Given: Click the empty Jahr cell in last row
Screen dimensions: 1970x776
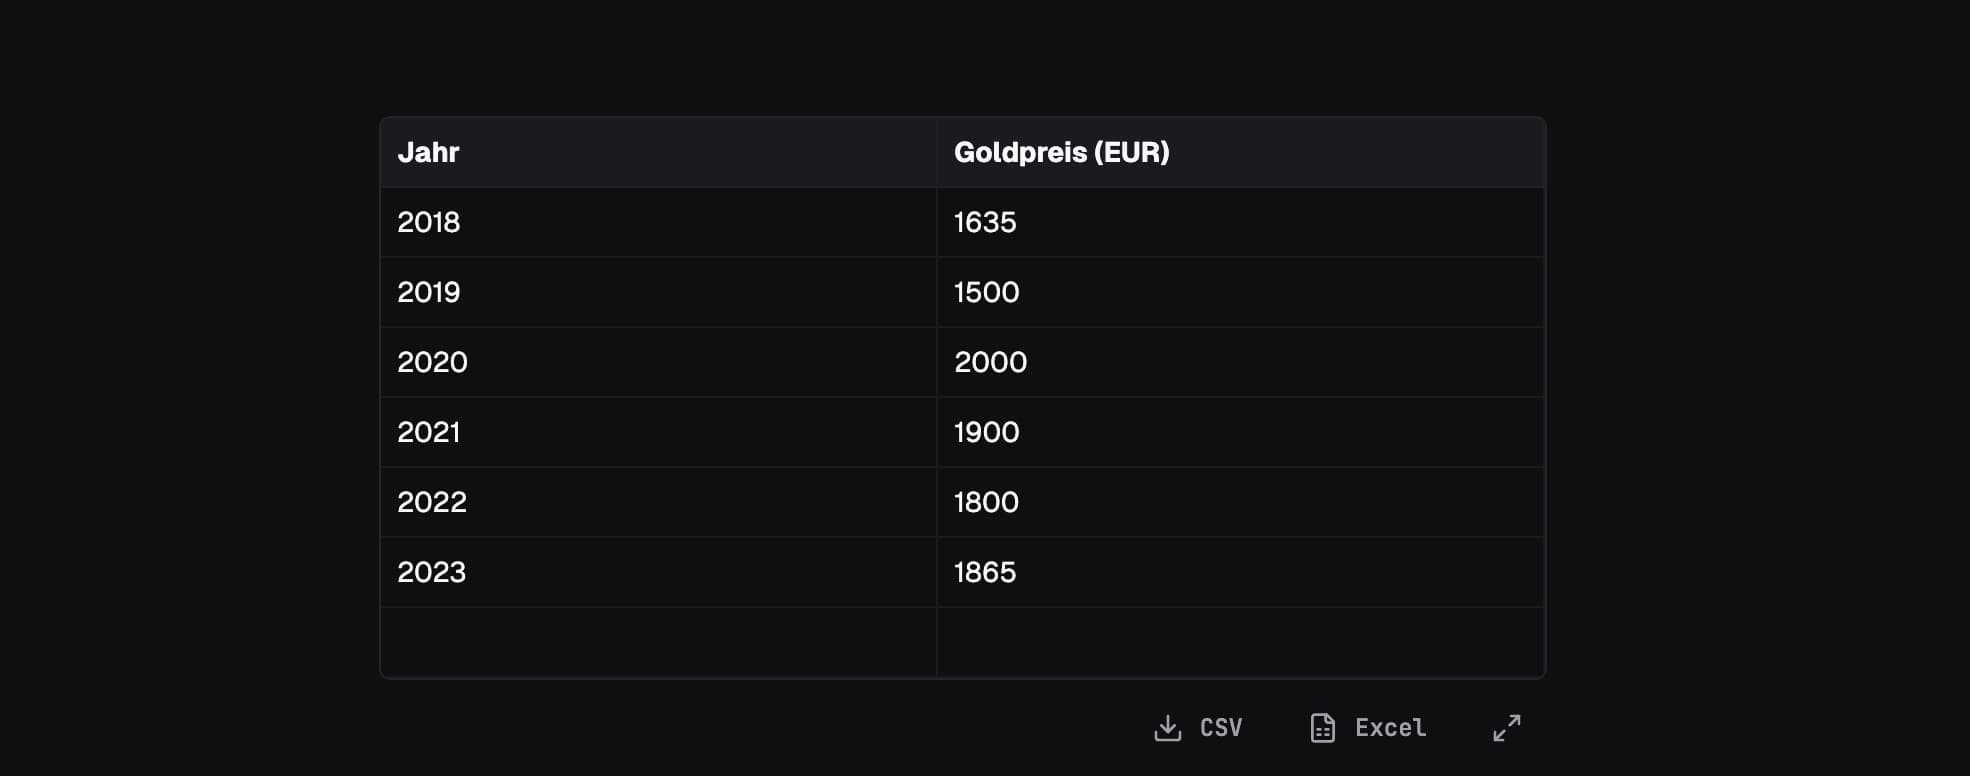Looking at the screenshot, I should 658,642.
